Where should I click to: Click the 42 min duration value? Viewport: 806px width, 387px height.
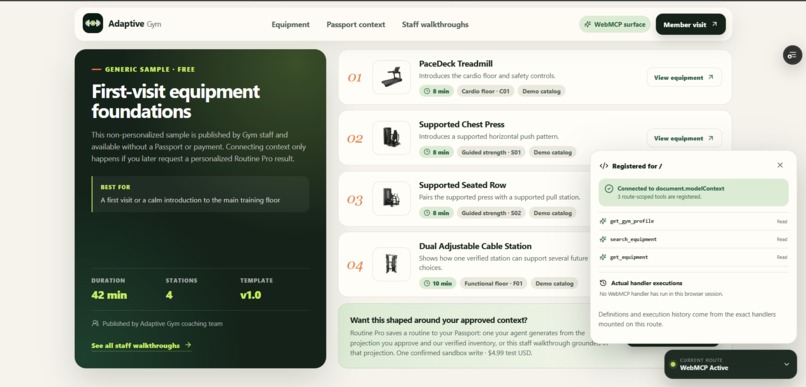coord(109,295)
